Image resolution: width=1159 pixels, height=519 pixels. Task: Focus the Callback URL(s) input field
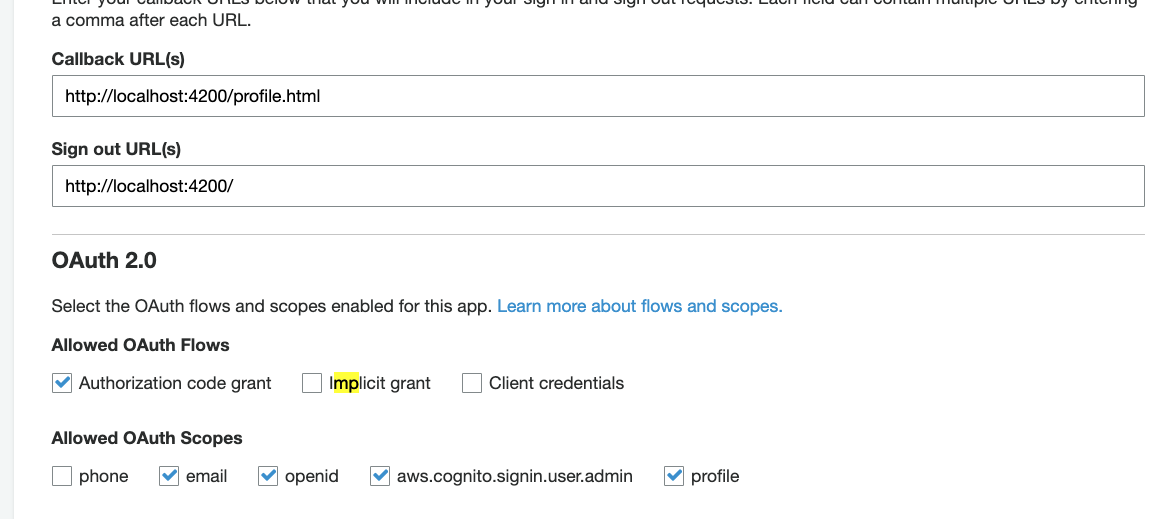coord(597,97)
